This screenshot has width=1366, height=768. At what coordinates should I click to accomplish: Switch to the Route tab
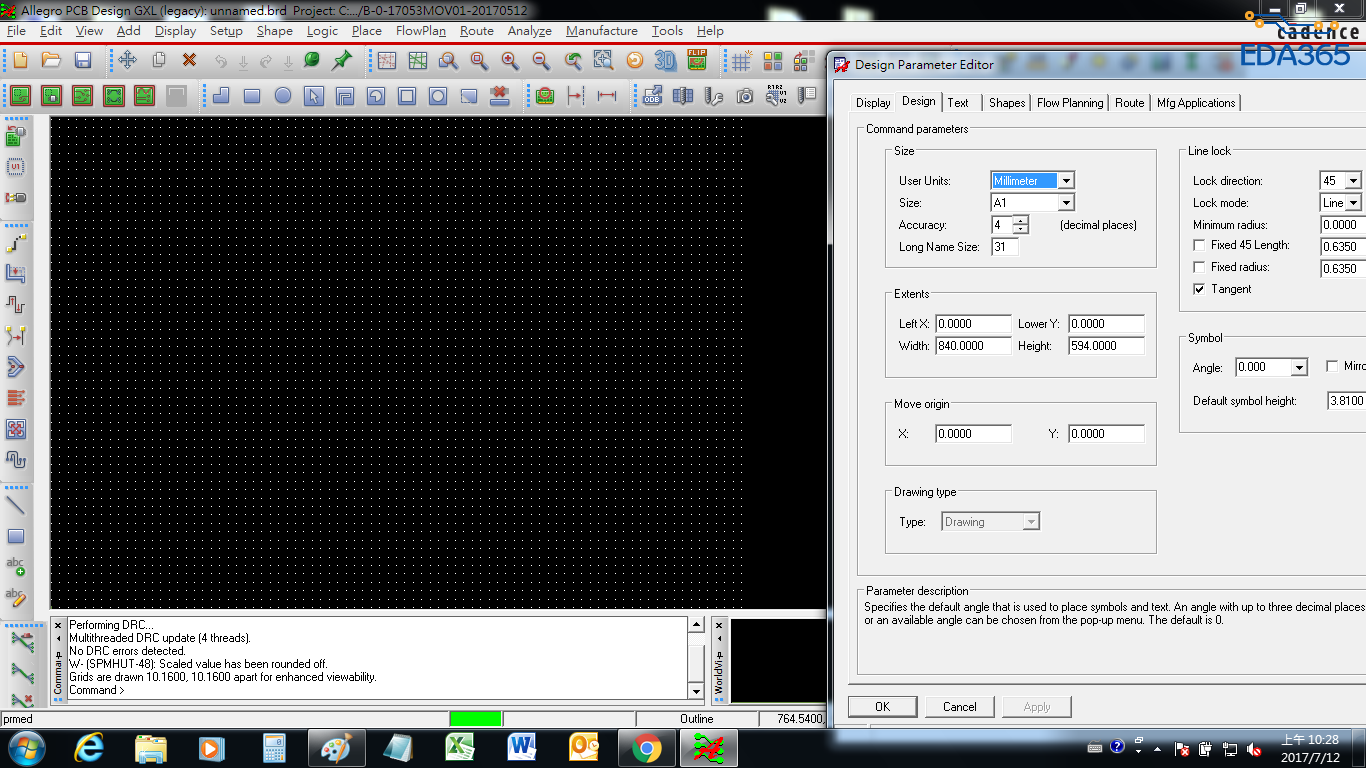pos(1130,103)
